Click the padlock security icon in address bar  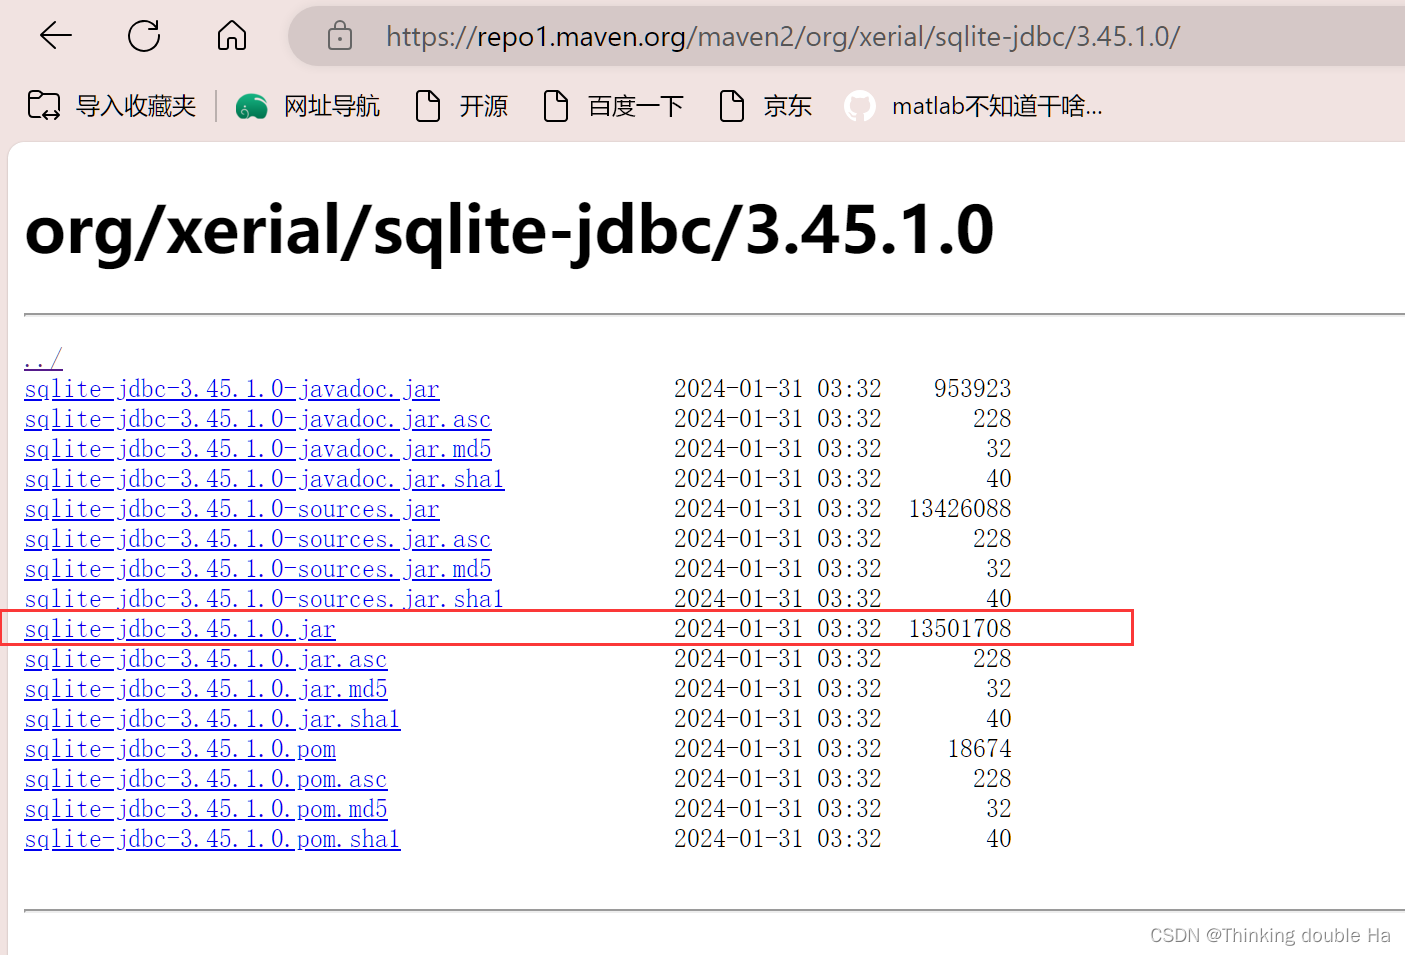pos(340,35)
